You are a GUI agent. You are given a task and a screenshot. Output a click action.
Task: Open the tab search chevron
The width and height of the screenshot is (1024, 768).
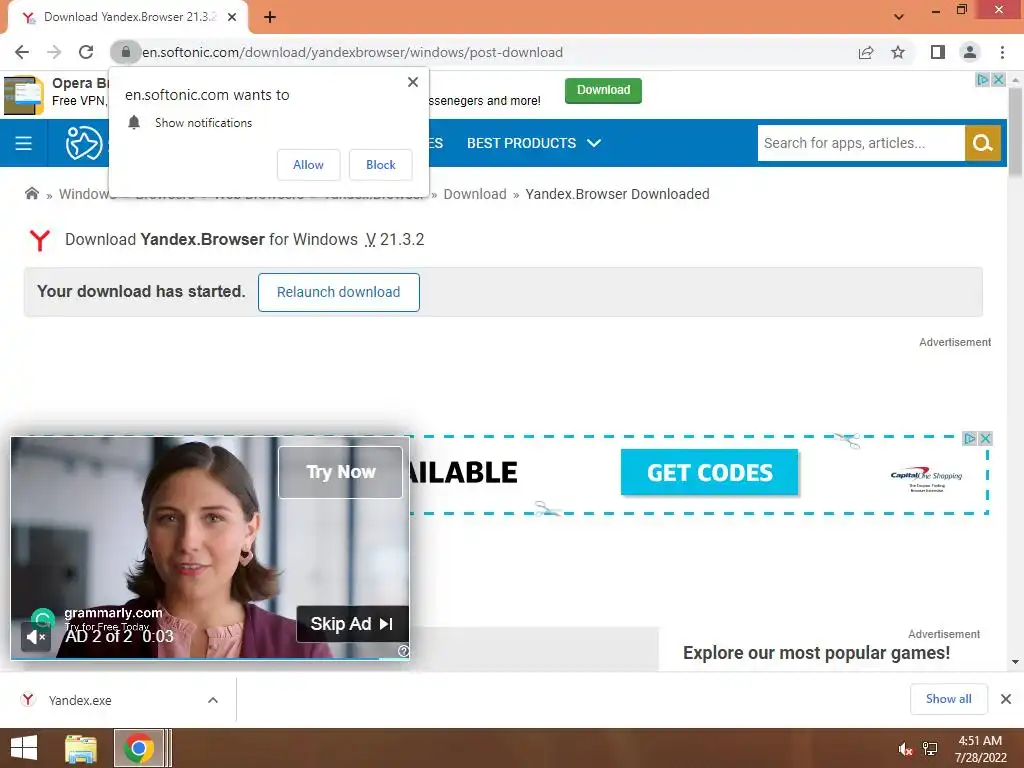point(899,17)
